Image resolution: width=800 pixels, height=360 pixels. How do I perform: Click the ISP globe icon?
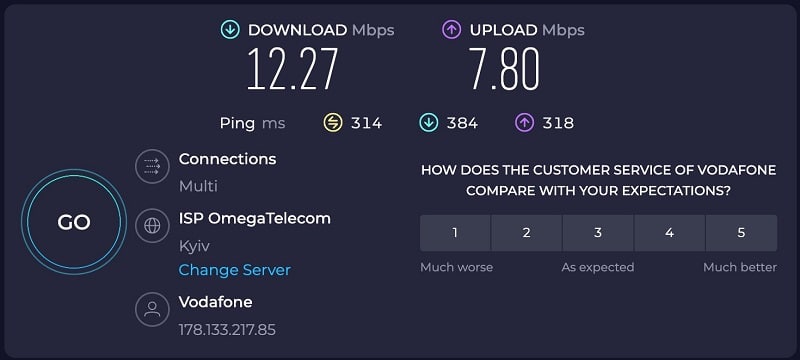click(152, 225)
